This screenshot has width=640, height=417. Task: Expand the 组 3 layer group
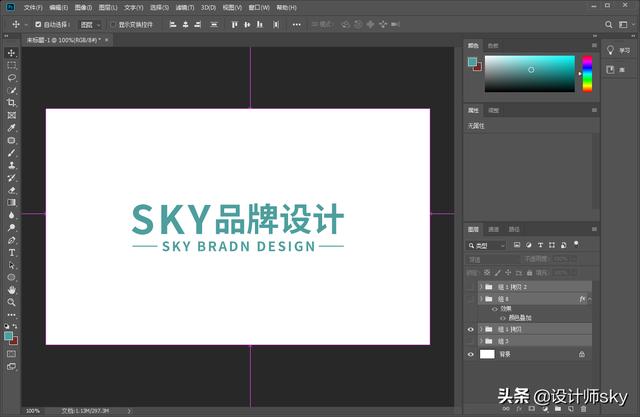(x=481, y=341)
